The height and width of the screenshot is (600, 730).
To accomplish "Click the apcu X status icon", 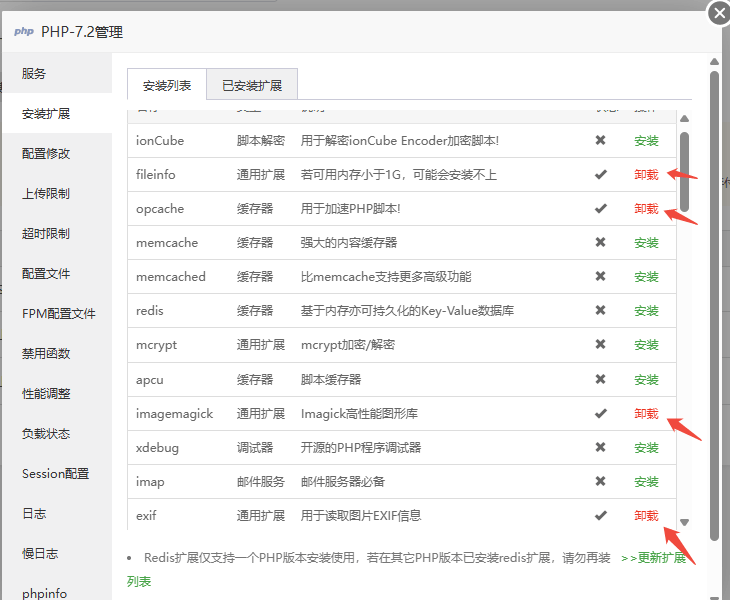I will coord(601,379).
